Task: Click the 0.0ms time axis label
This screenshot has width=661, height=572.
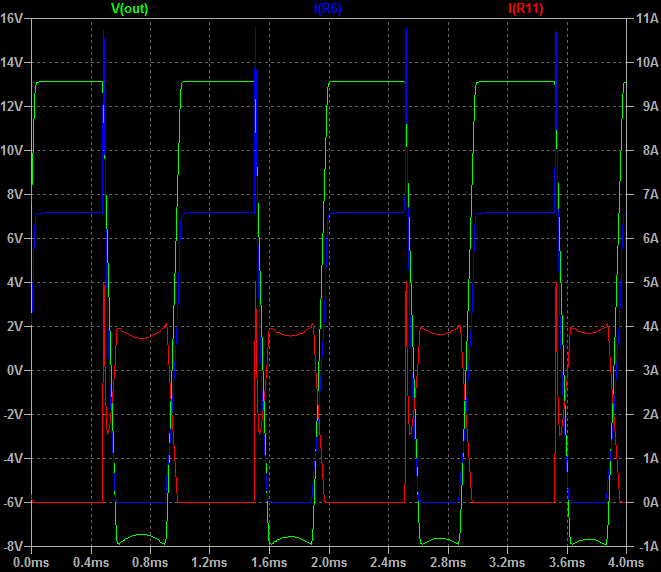Action: (x=31, y=563)
